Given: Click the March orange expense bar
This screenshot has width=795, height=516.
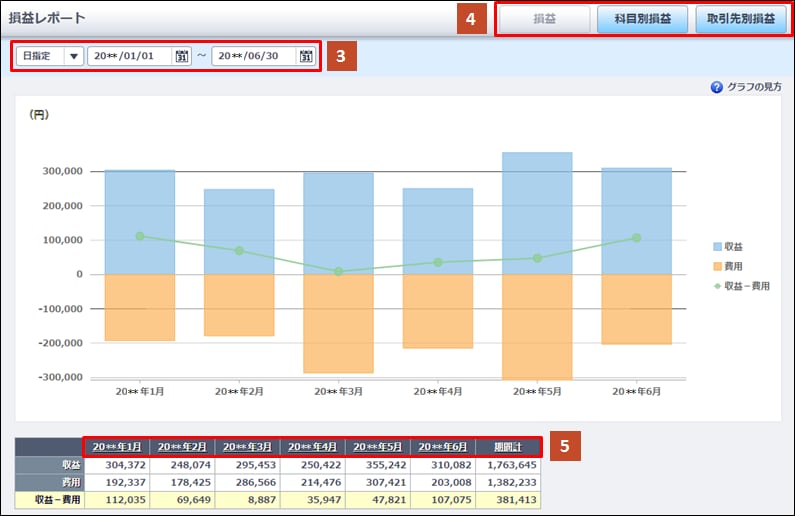Looking at the screenshot, I should (x=339, y=323).
